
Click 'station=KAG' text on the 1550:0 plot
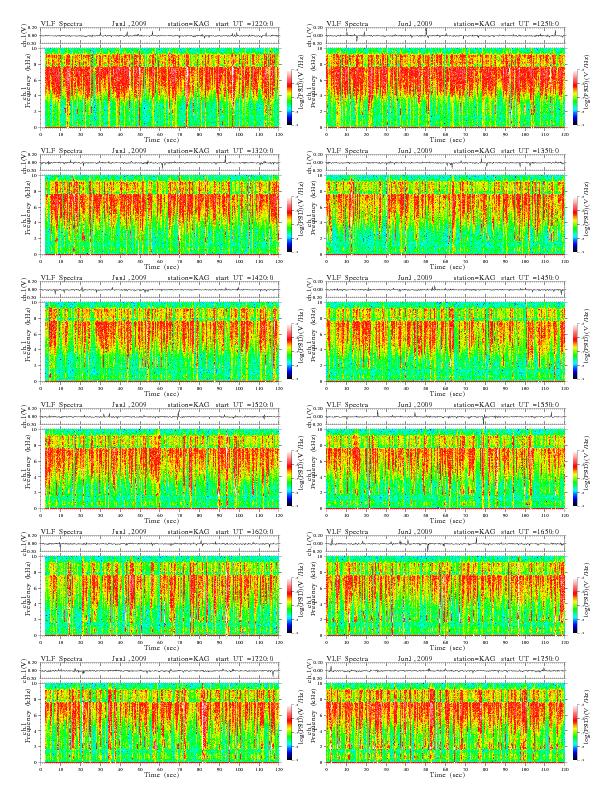tap(474, 404)
